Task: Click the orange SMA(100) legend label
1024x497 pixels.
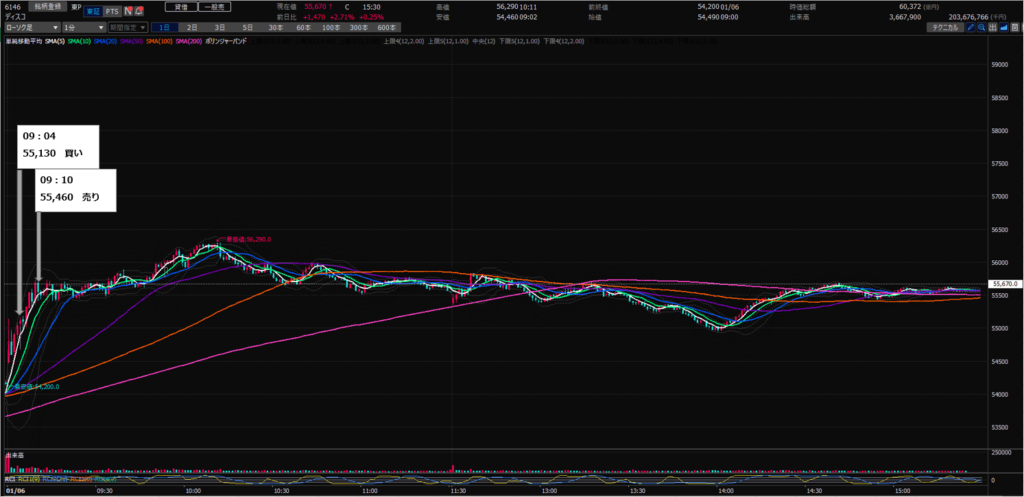Action: coord(161,41)
